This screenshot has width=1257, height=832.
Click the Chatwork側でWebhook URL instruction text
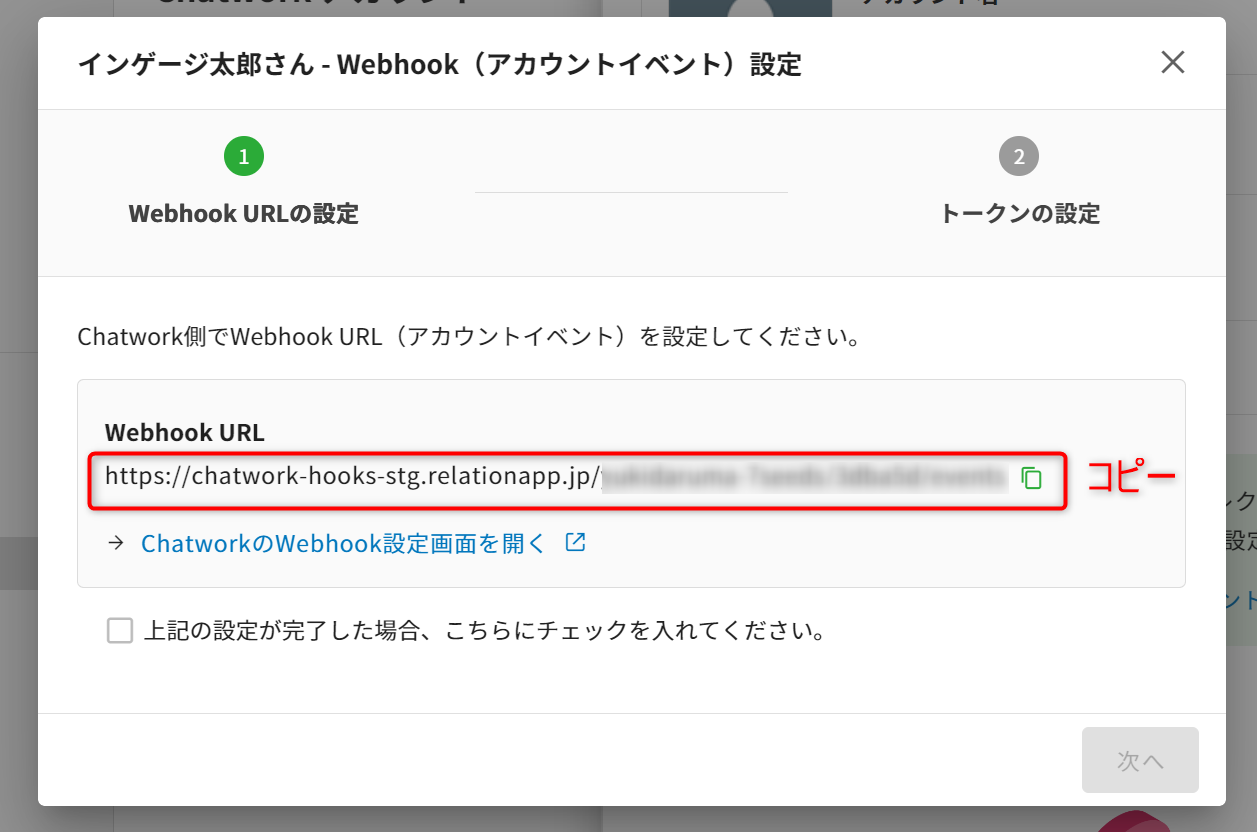[x=469, y=337]
